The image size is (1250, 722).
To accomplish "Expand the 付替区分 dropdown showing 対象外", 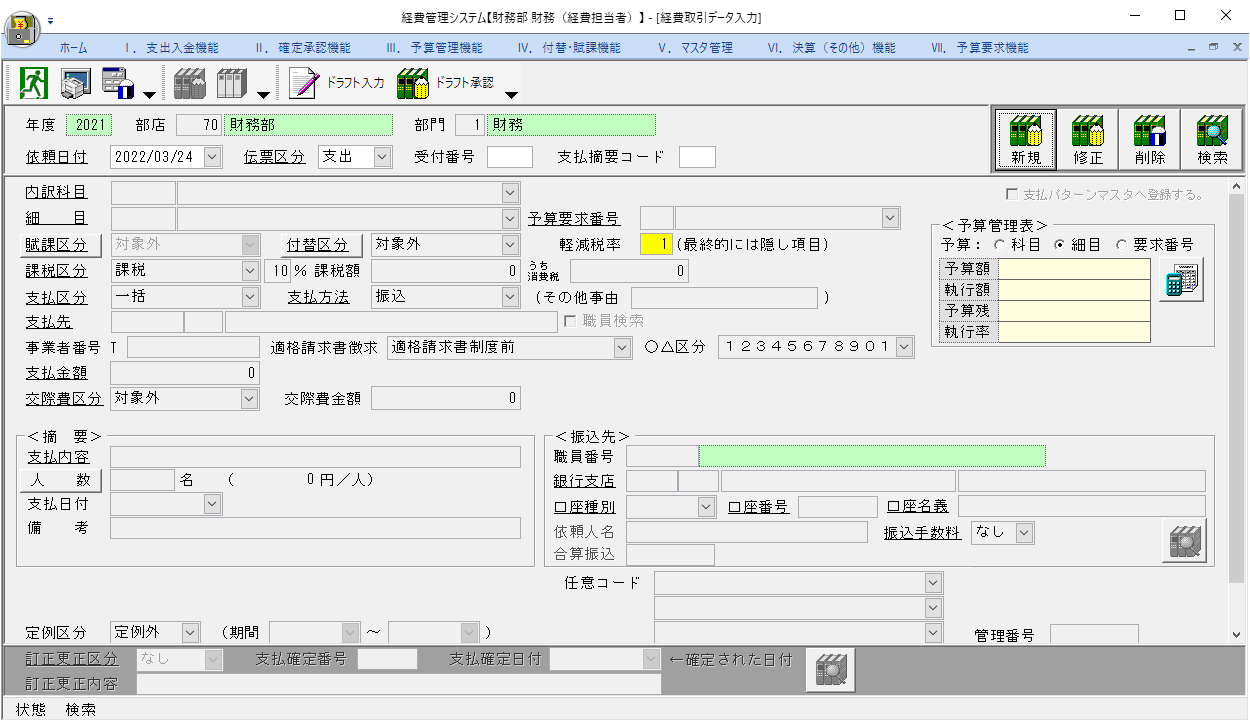I will point(510,244).
